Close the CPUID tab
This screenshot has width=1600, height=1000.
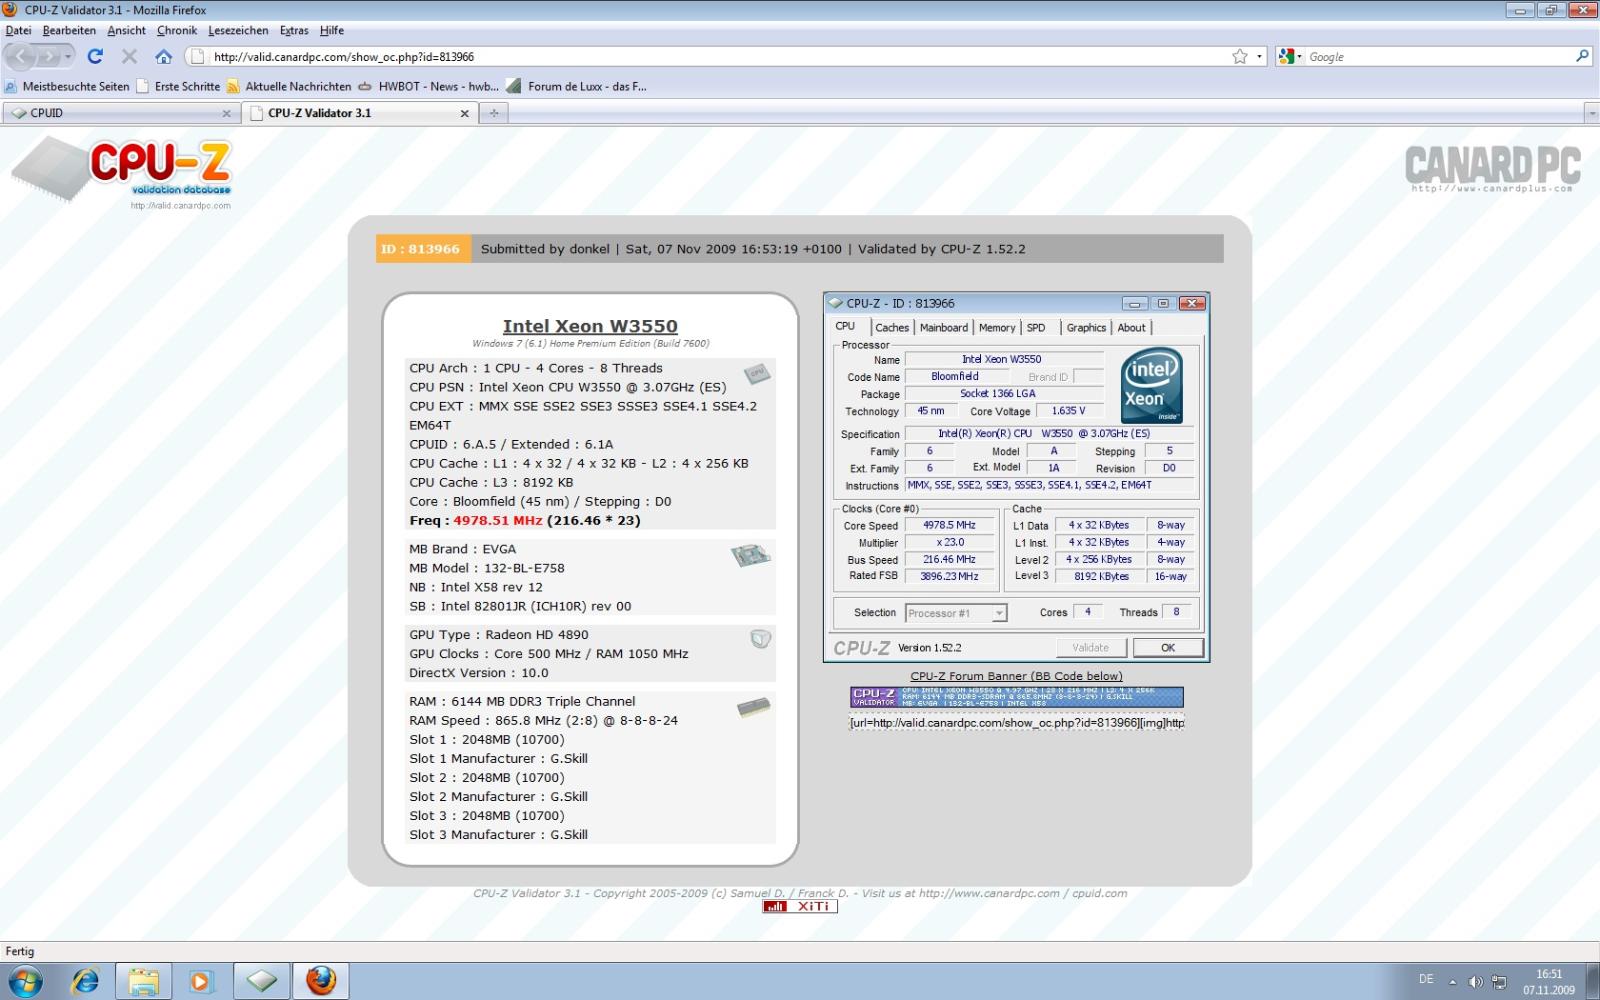click(x=226, y=114)
